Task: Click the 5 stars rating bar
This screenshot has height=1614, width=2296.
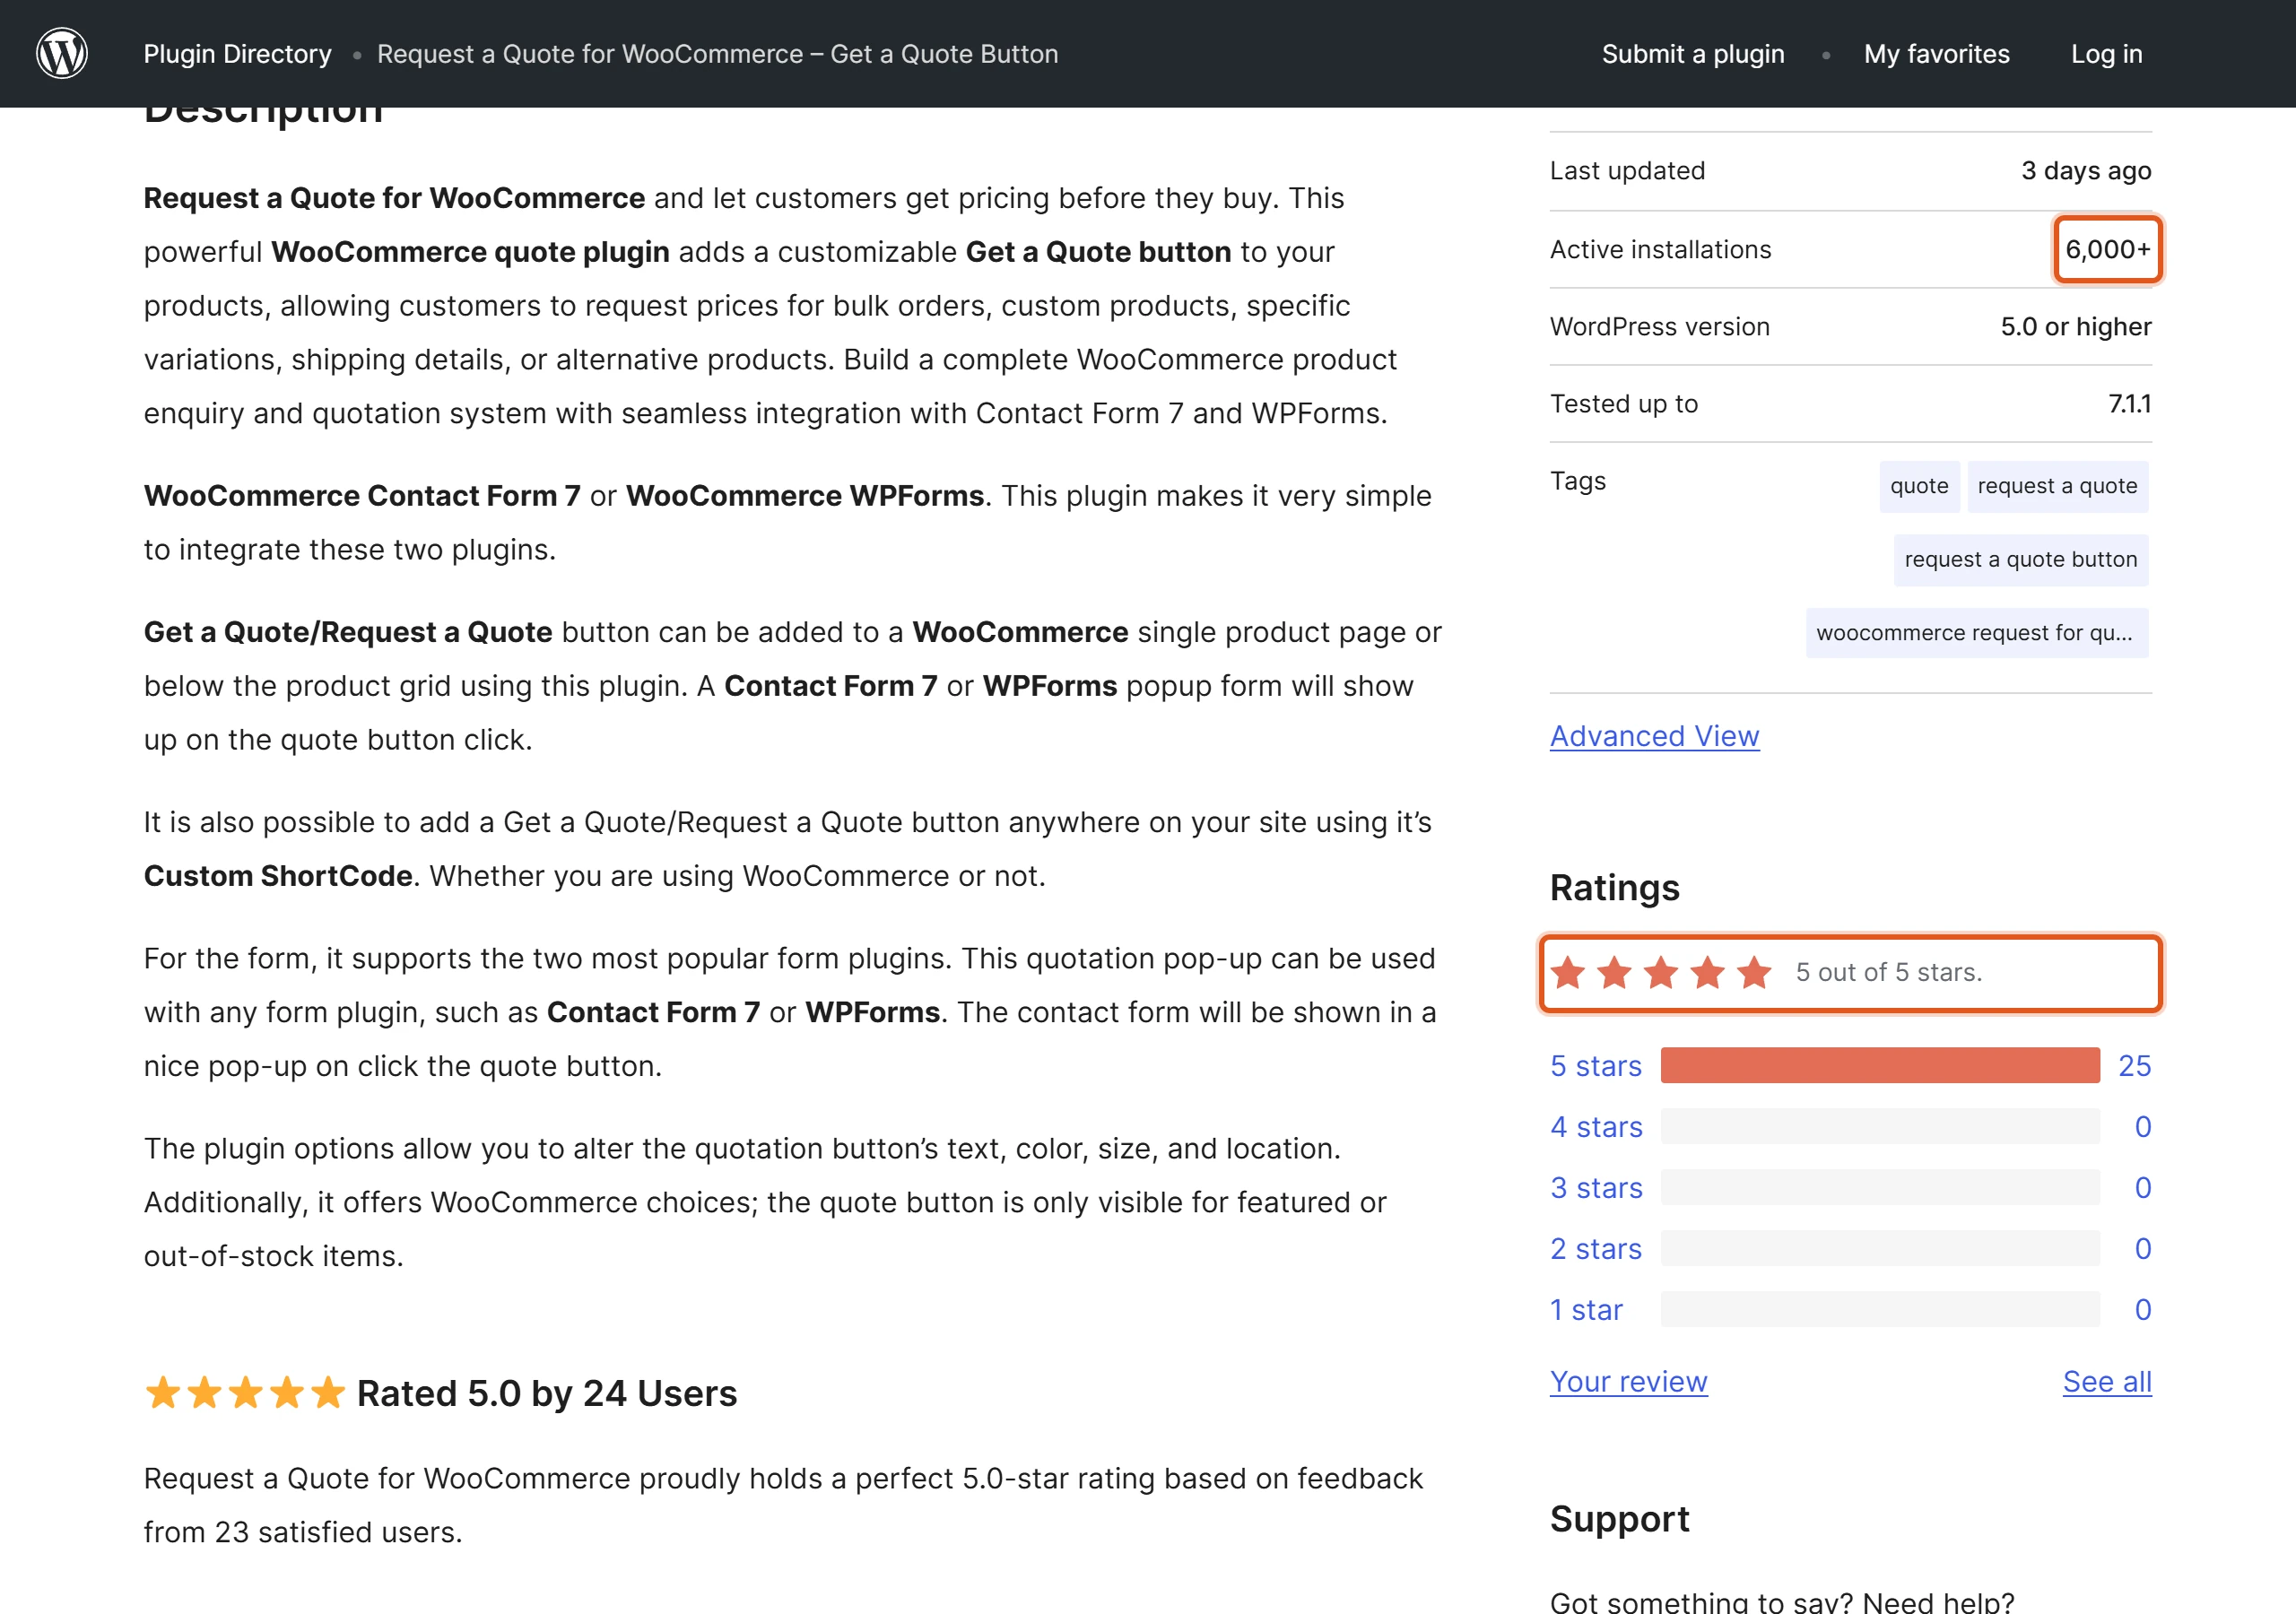Action: 1880,1066
